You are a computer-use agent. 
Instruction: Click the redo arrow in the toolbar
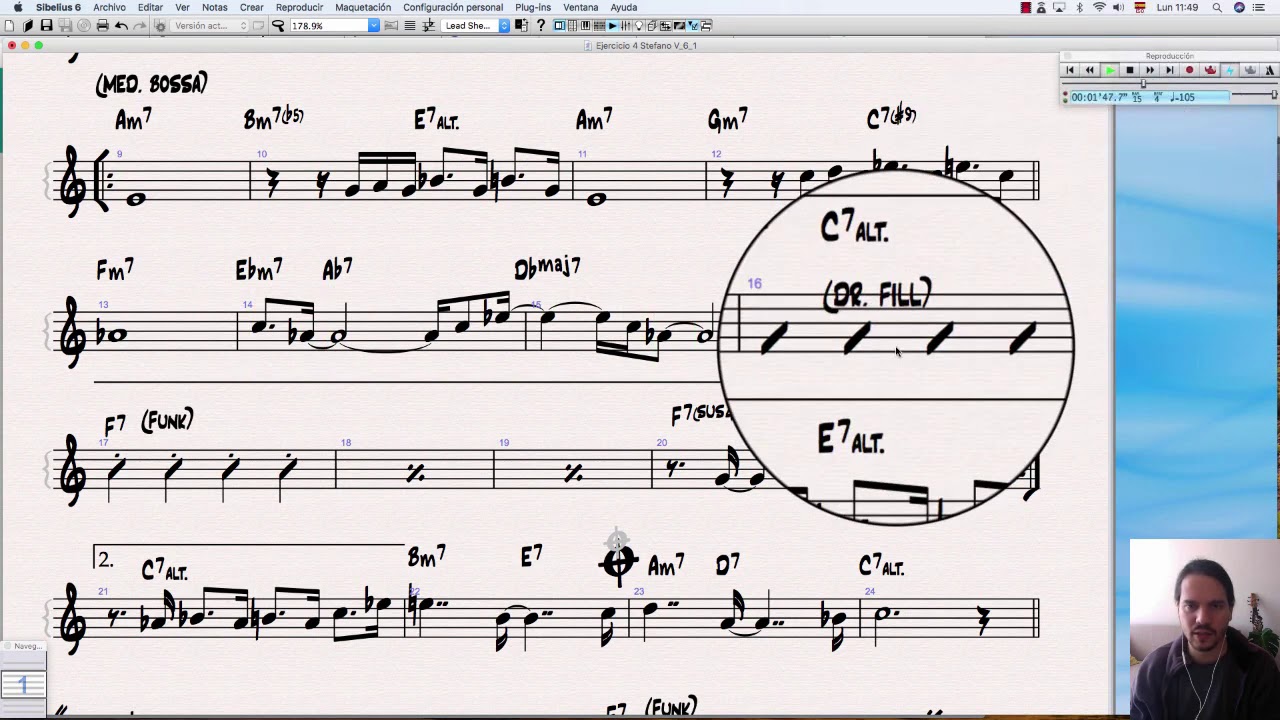tap(139, 25)
